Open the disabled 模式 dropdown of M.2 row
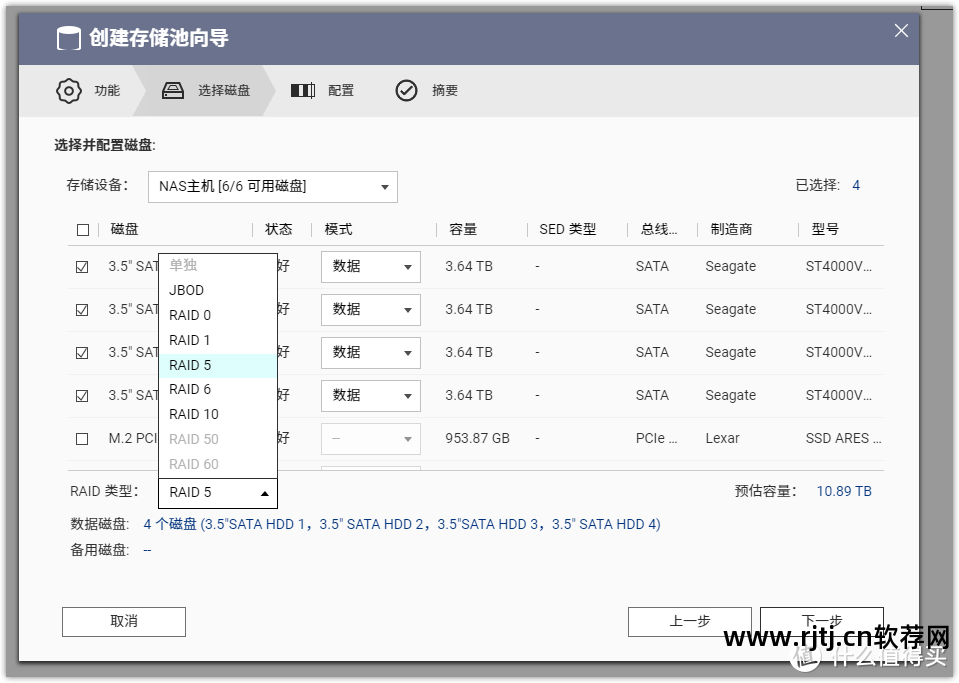This screenshot has width=959, height=683. pyautogui.click(x=371, y=438)
